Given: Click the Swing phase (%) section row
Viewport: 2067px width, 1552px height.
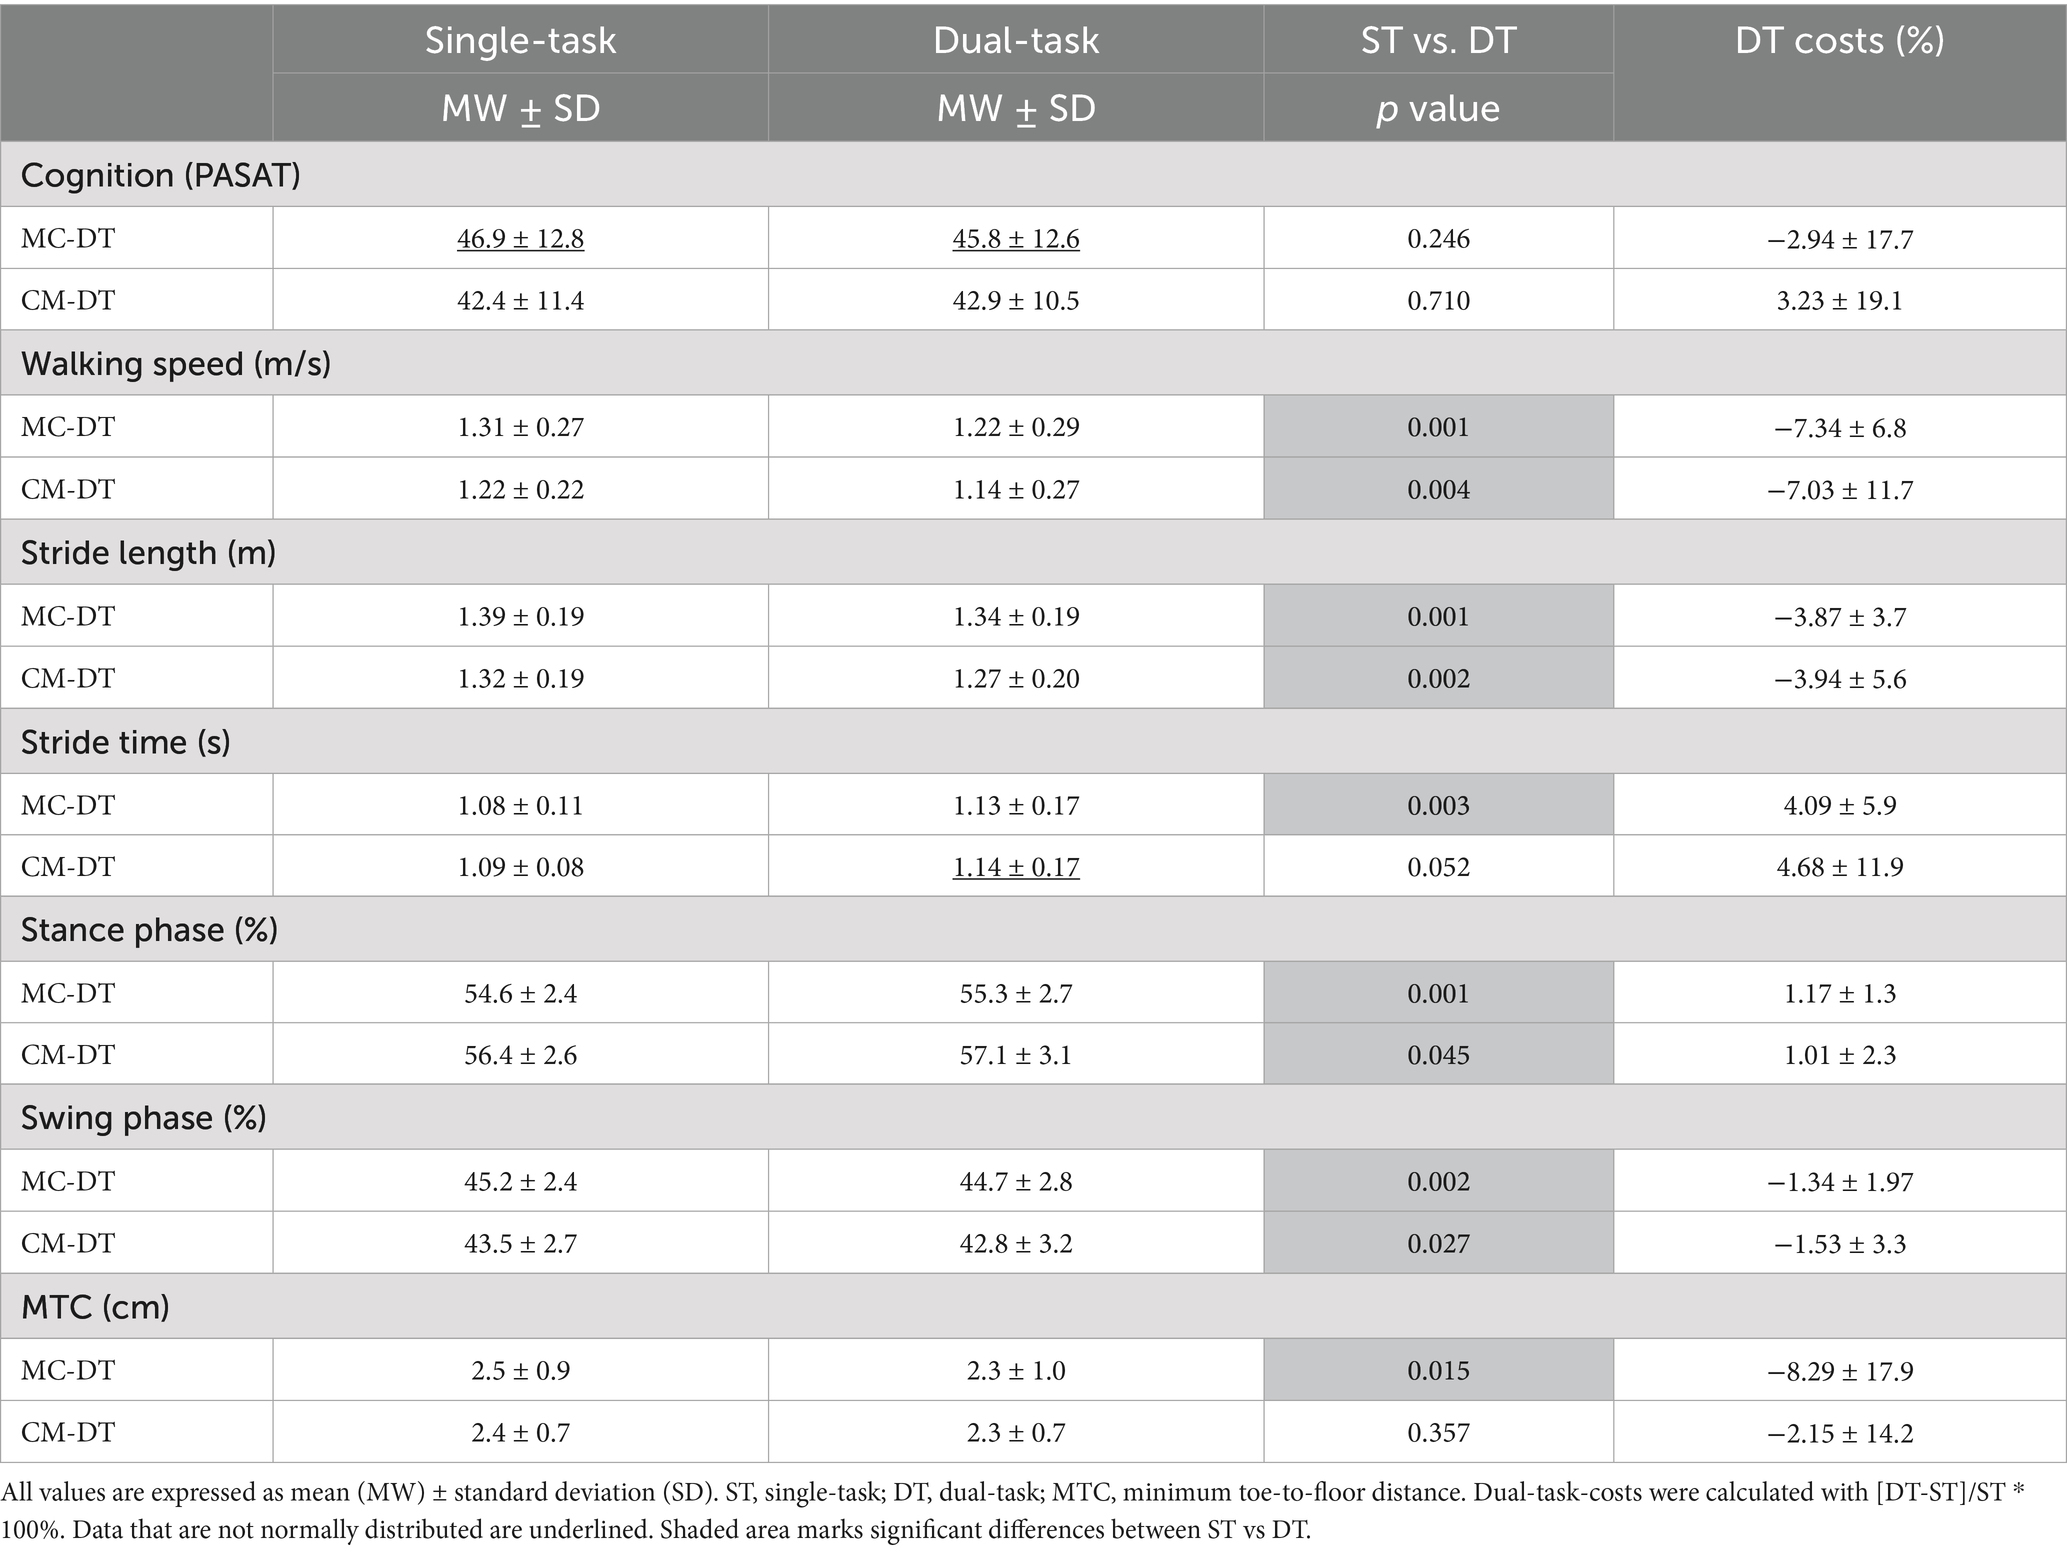Looking at the screenshot, I should coord(143,1117).
